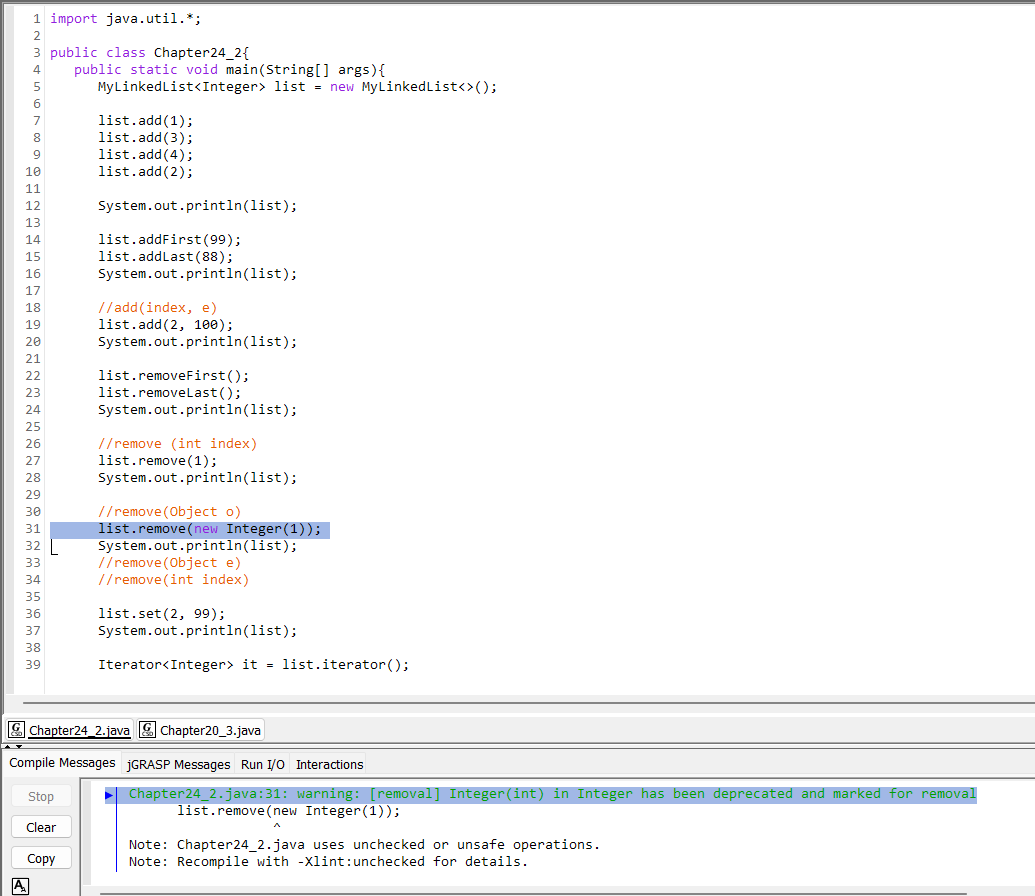The width and height of the screenshot is (1035, 896).
Task: Switch to the Chapter20_3.java tab
Action: click(x=208, y=729)
